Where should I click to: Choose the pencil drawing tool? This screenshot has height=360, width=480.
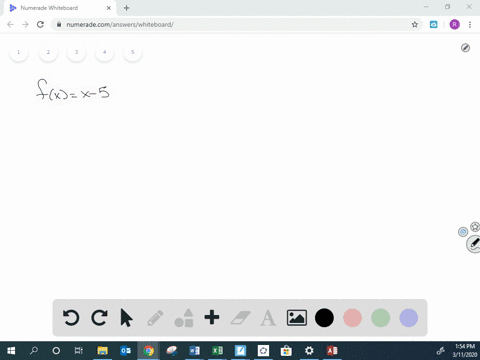point(155,318)
